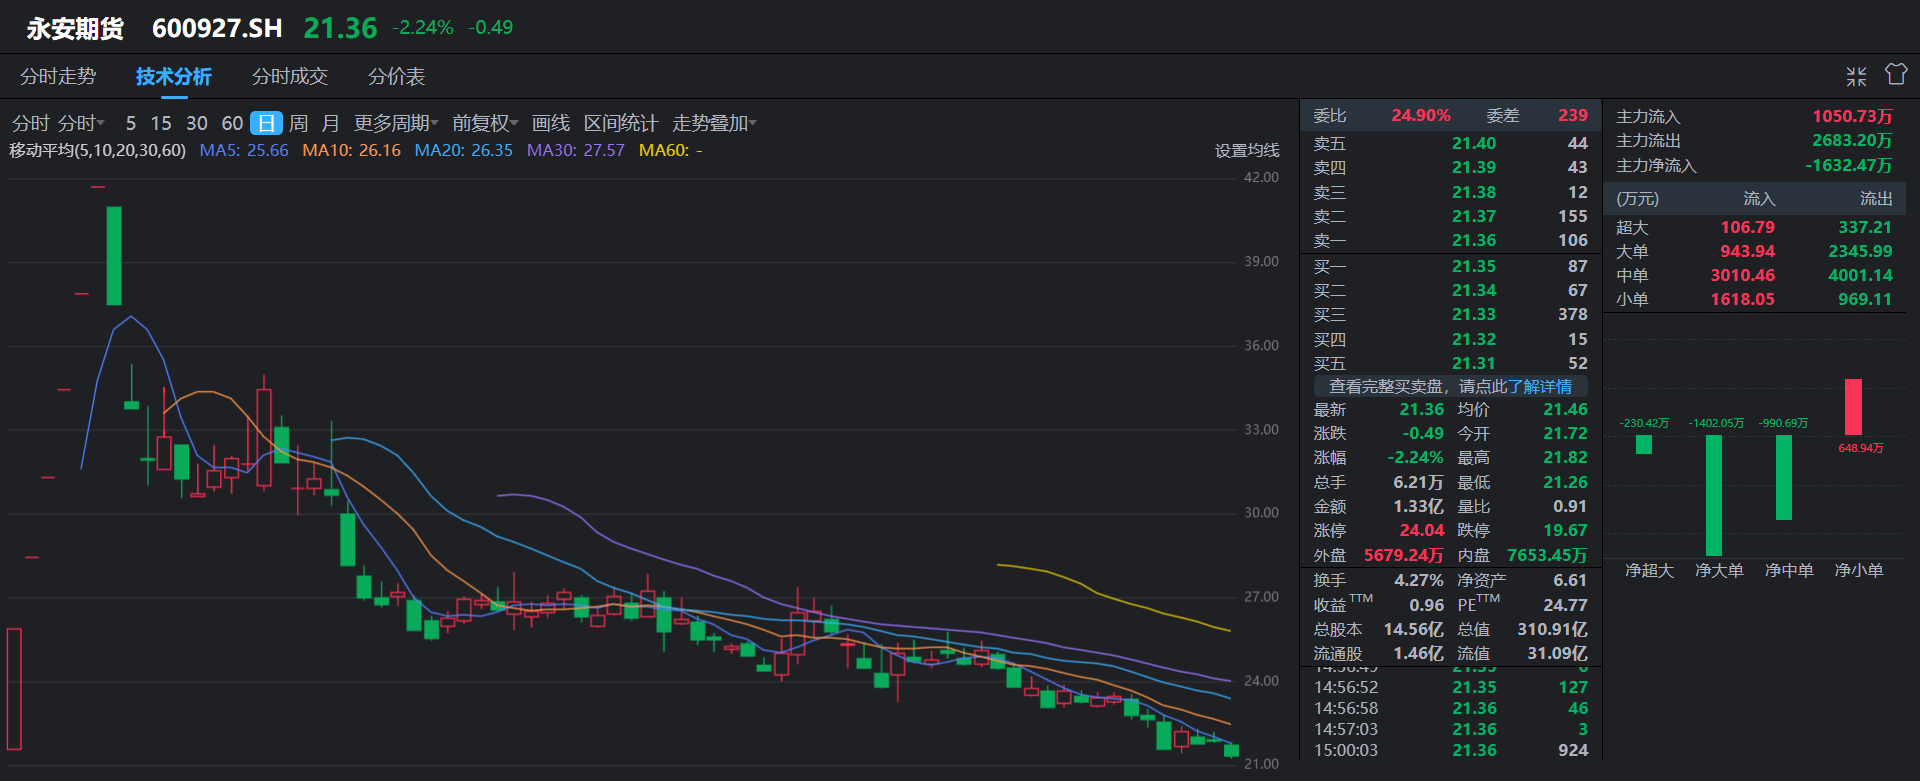Open the 分价表 tab
The width and height of the screenshot is (1920, 781).
click(396, 77)
